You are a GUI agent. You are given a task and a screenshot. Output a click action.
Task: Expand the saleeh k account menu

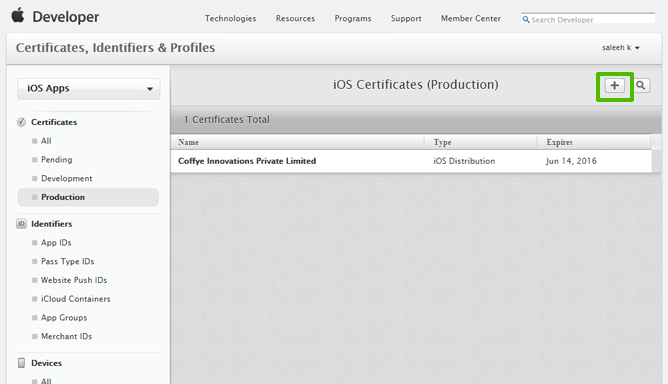(621, 48)
